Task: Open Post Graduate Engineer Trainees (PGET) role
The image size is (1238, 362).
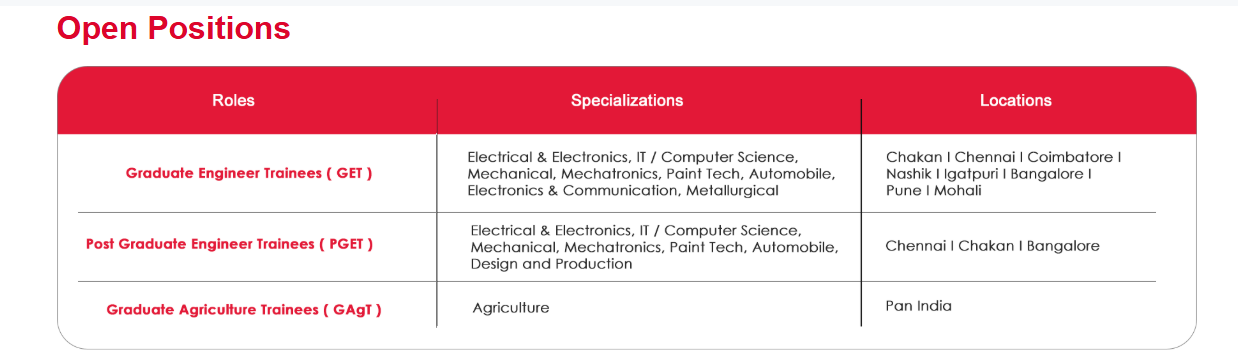Action: (230, 244)
